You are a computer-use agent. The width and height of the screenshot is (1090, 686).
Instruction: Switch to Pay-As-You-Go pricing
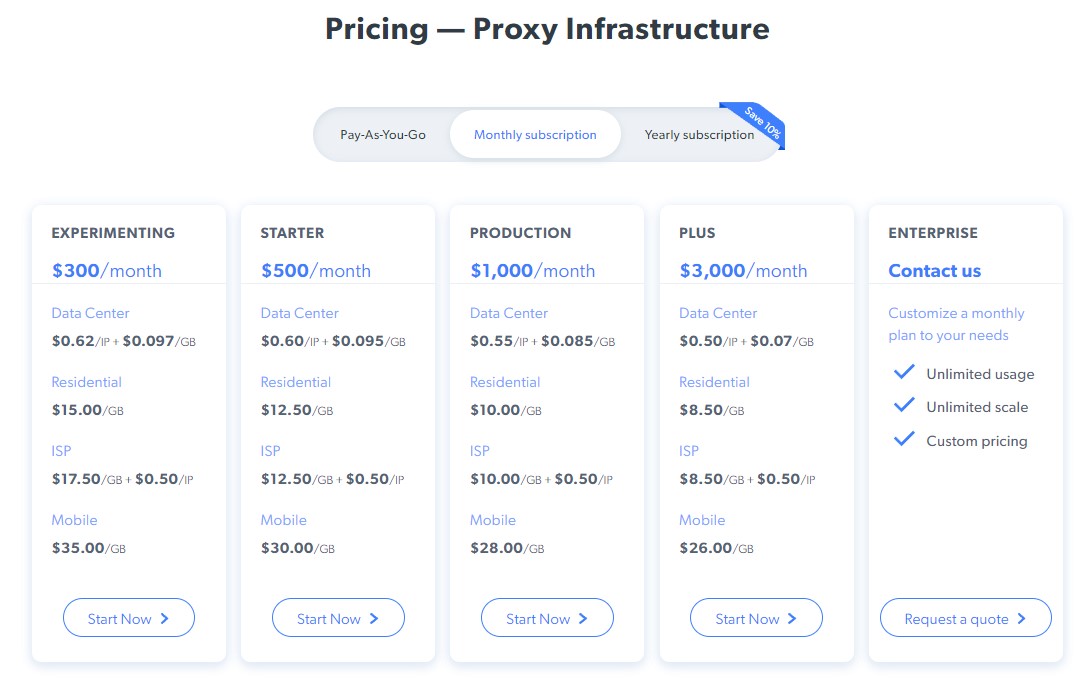pyautogui.click(x=383, y=135)
